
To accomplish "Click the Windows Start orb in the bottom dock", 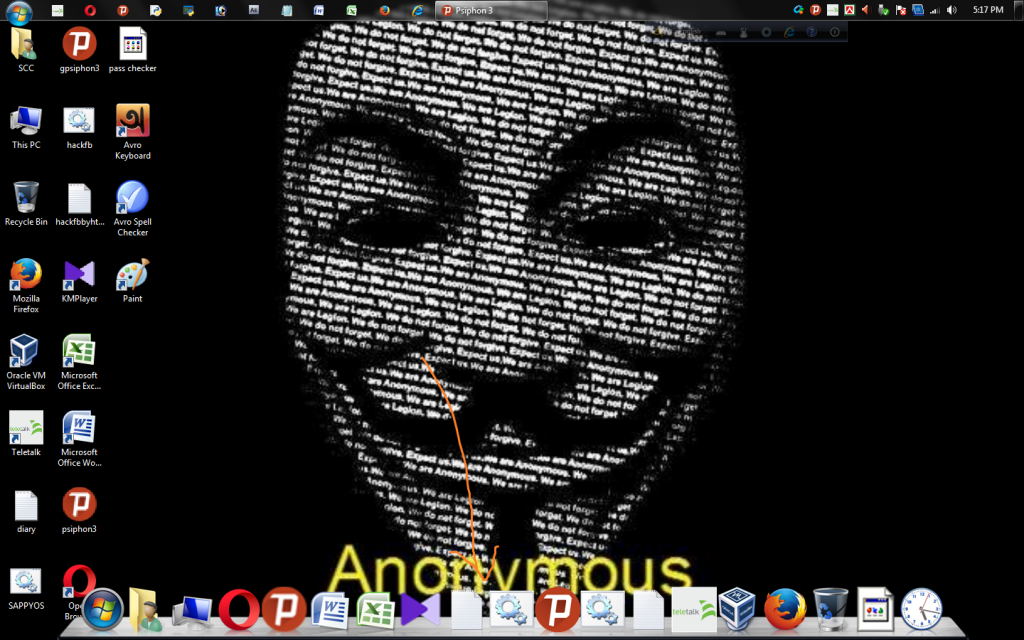I will 103,609.
